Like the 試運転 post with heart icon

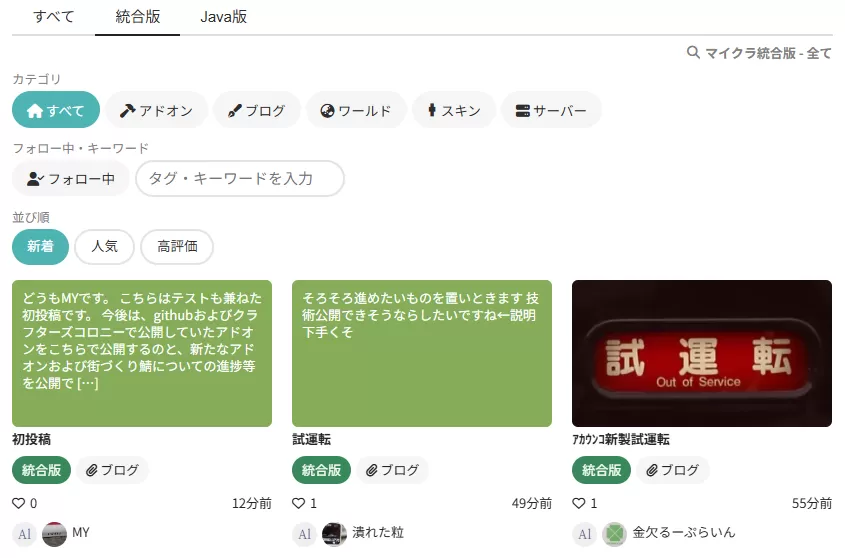click(x=298, y=504)
